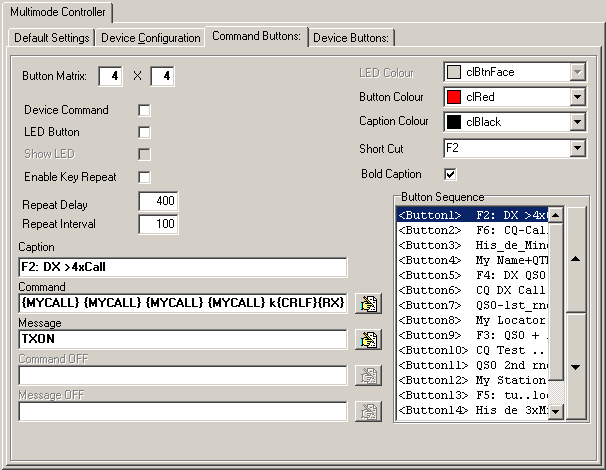Open the Caption Colour dropdown

(x=577, y=122)
